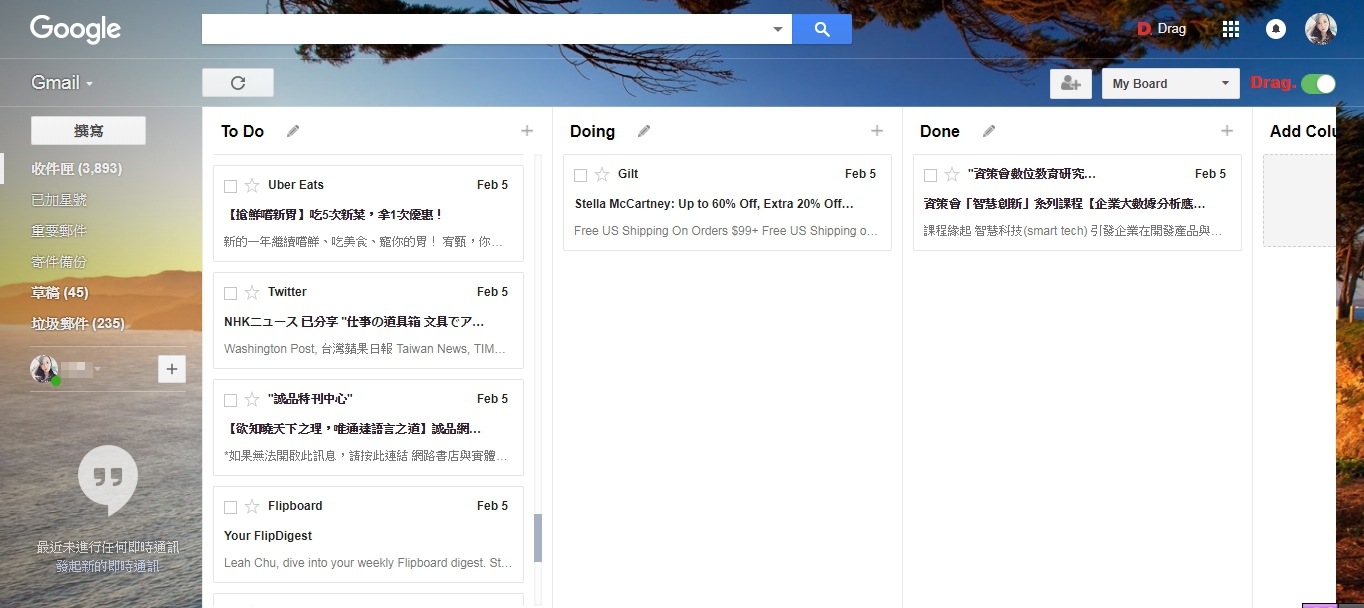Click the Doing column title

[592, 131]
